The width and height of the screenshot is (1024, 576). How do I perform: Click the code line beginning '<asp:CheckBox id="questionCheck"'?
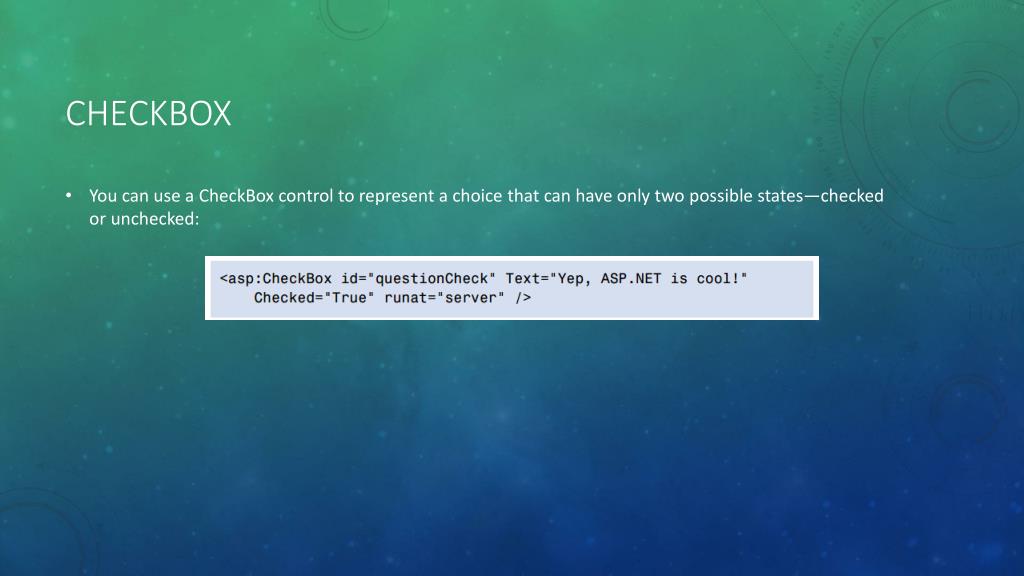click(x=483, y=279)
